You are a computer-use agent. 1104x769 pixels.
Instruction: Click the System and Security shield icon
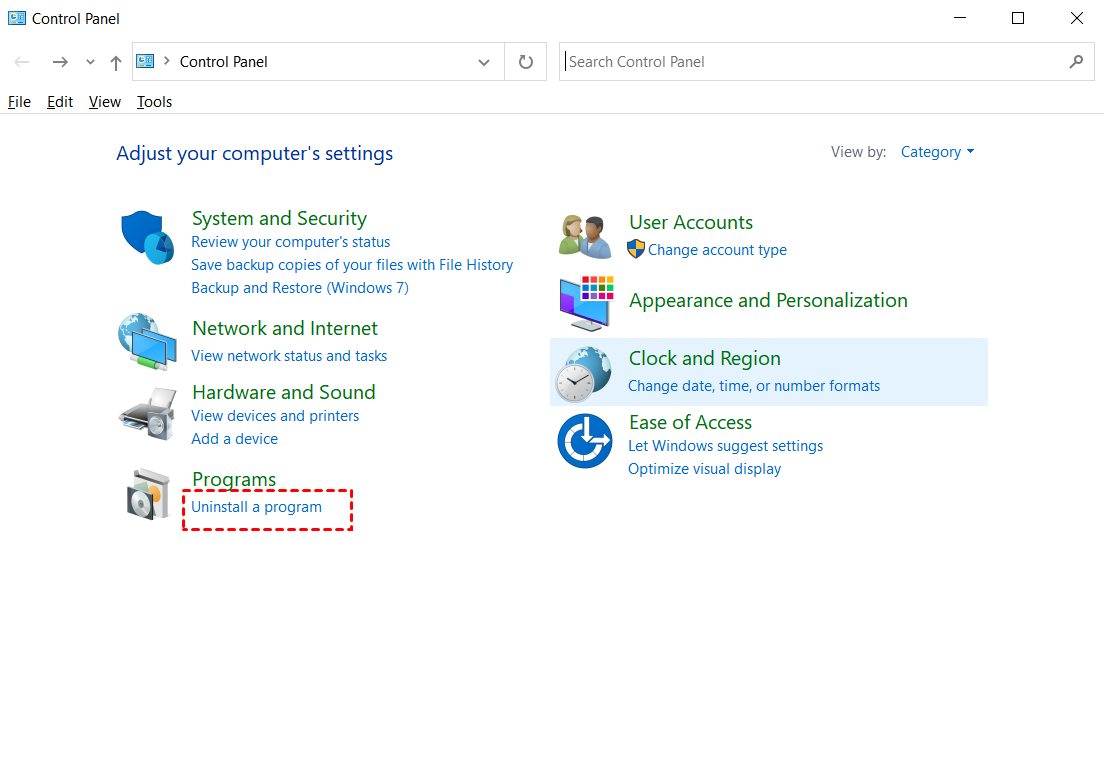147,237
